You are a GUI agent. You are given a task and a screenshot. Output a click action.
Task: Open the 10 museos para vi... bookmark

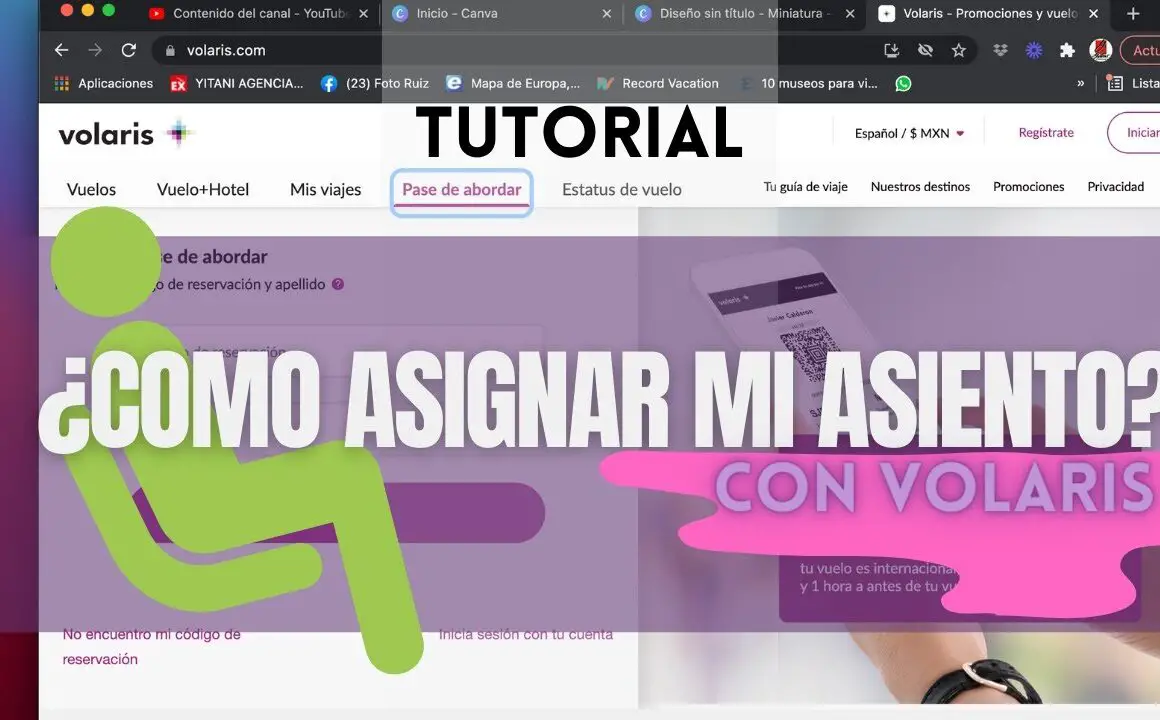click(x=809, y=84)
